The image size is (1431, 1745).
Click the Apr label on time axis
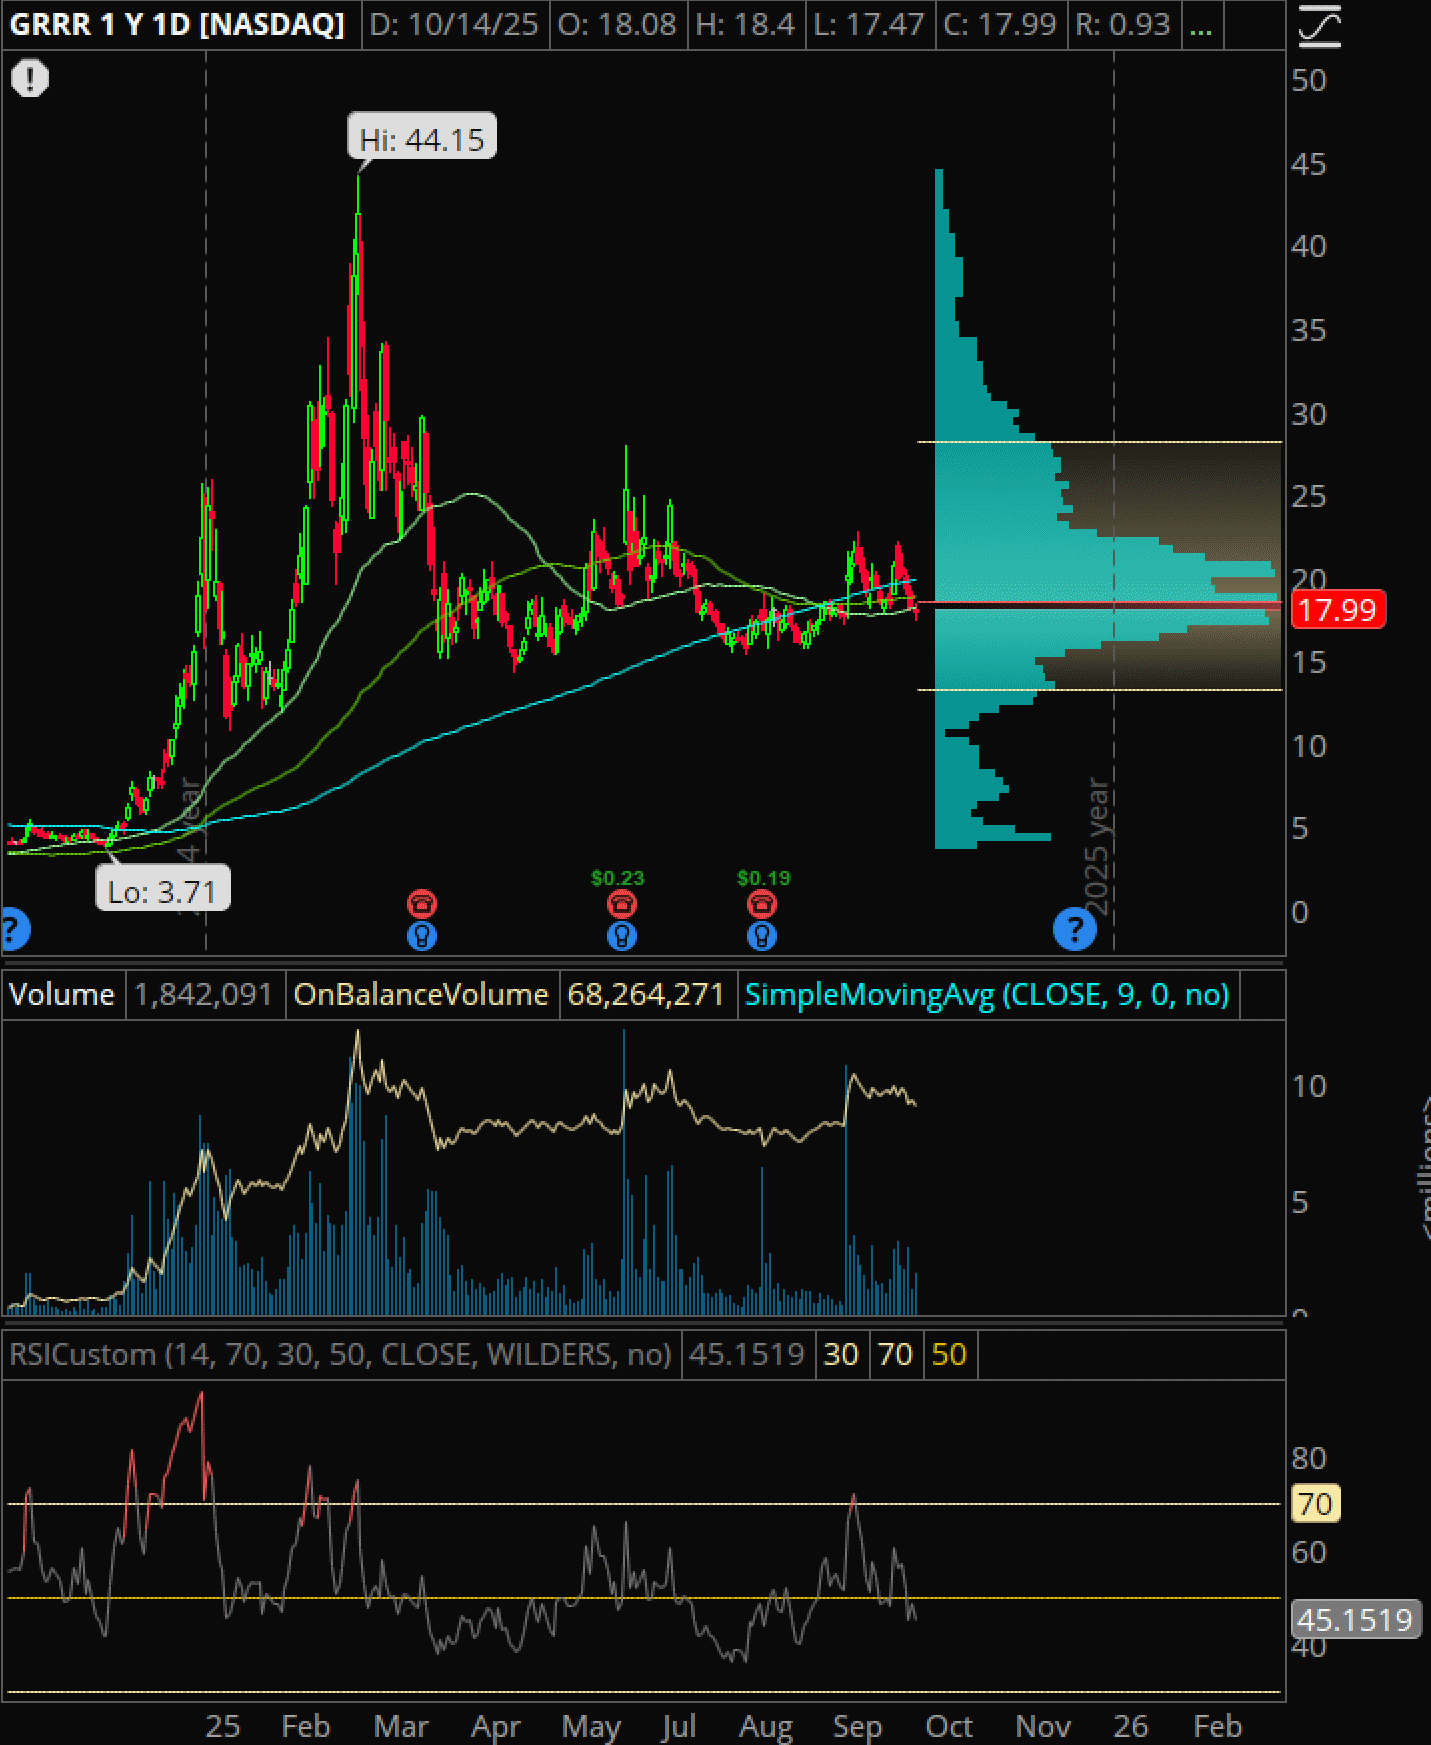pos(496,1726)
